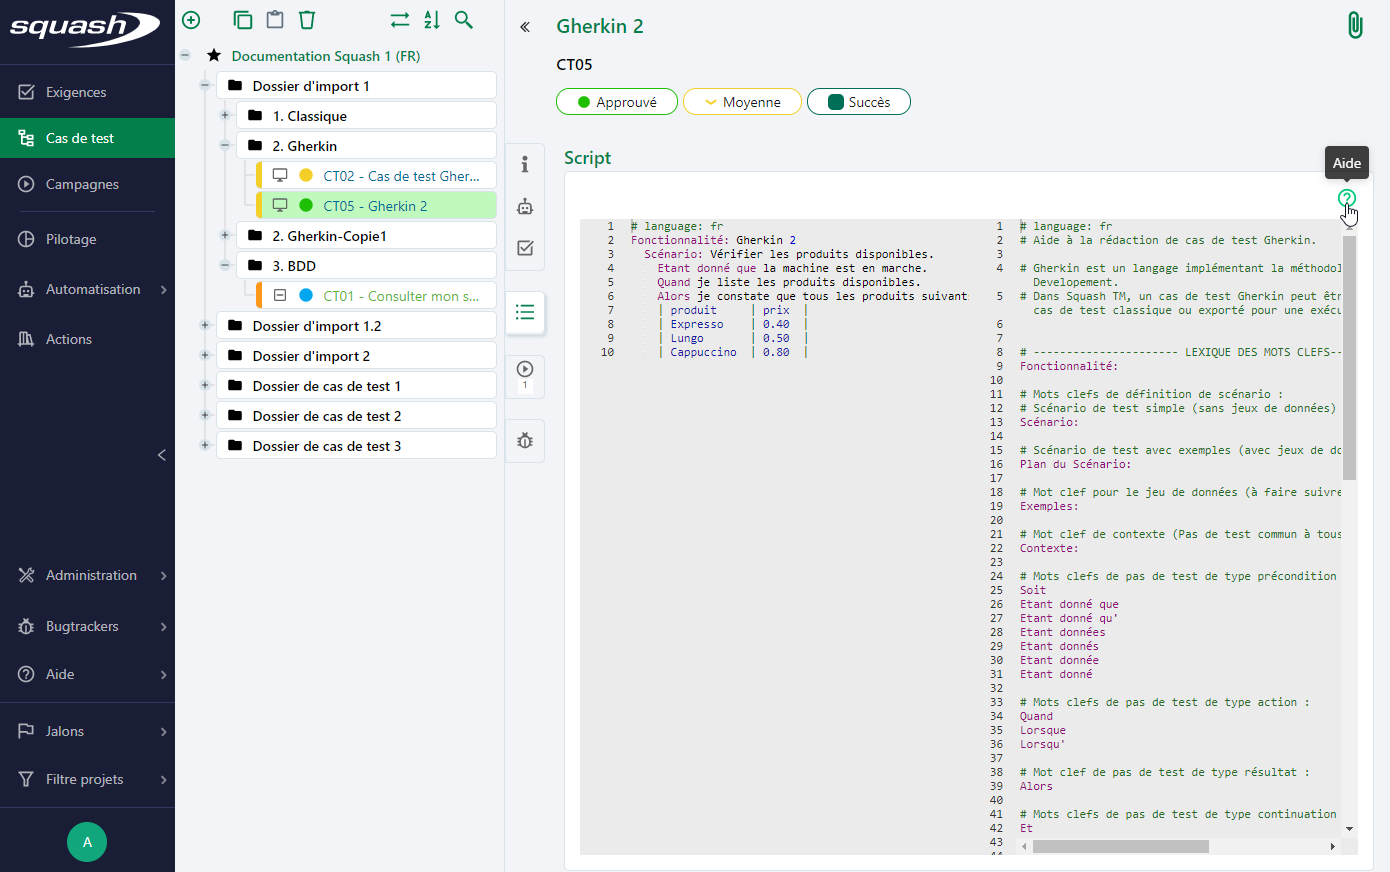Go to Exigences in sidebar

point(76,92)
